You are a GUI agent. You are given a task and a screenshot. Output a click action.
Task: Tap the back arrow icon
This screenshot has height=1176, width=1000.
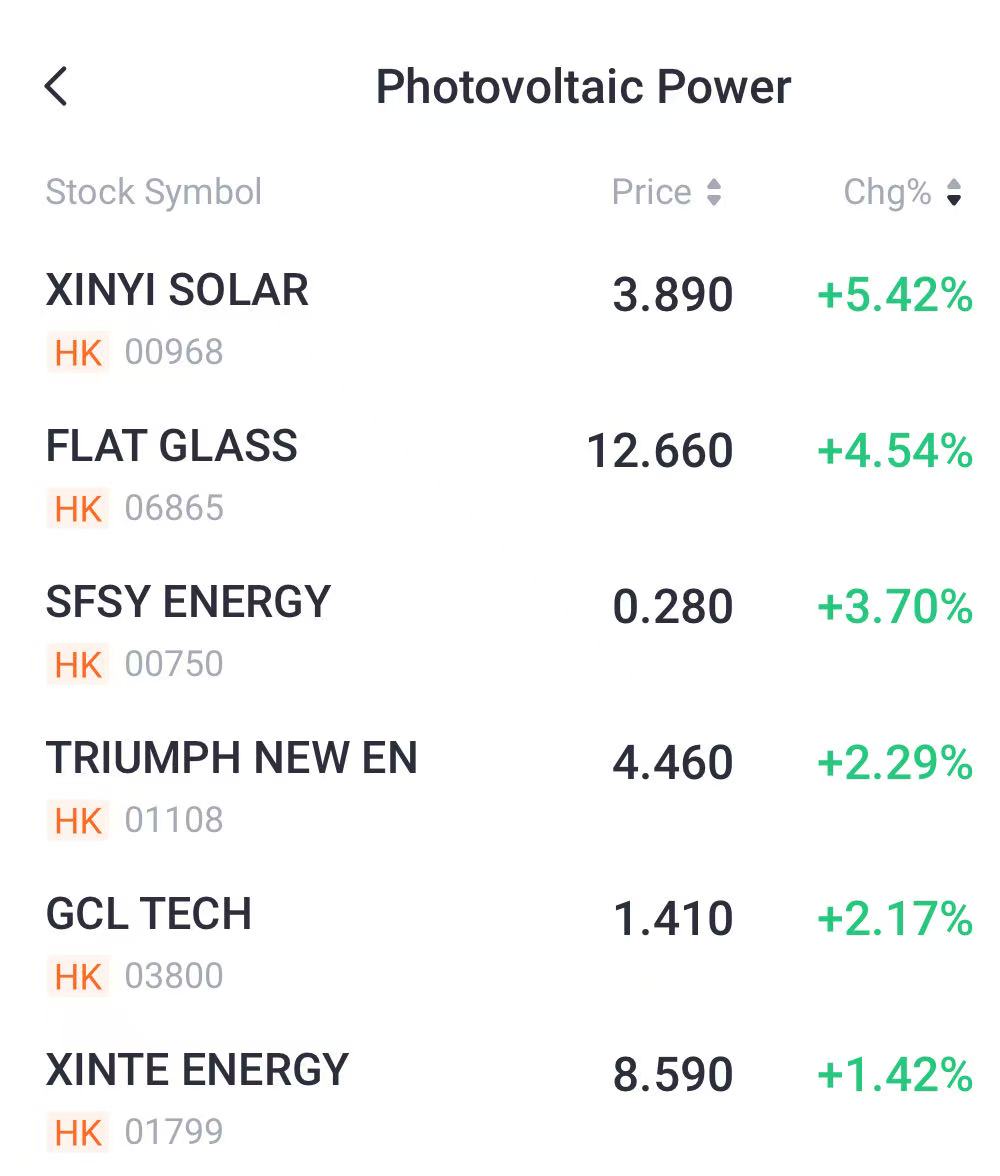pos(57,87)
